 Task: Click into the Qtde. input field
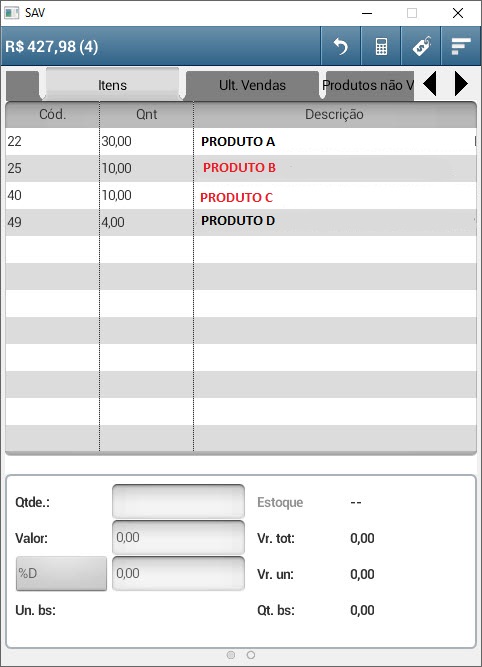[x=178, y=501]
